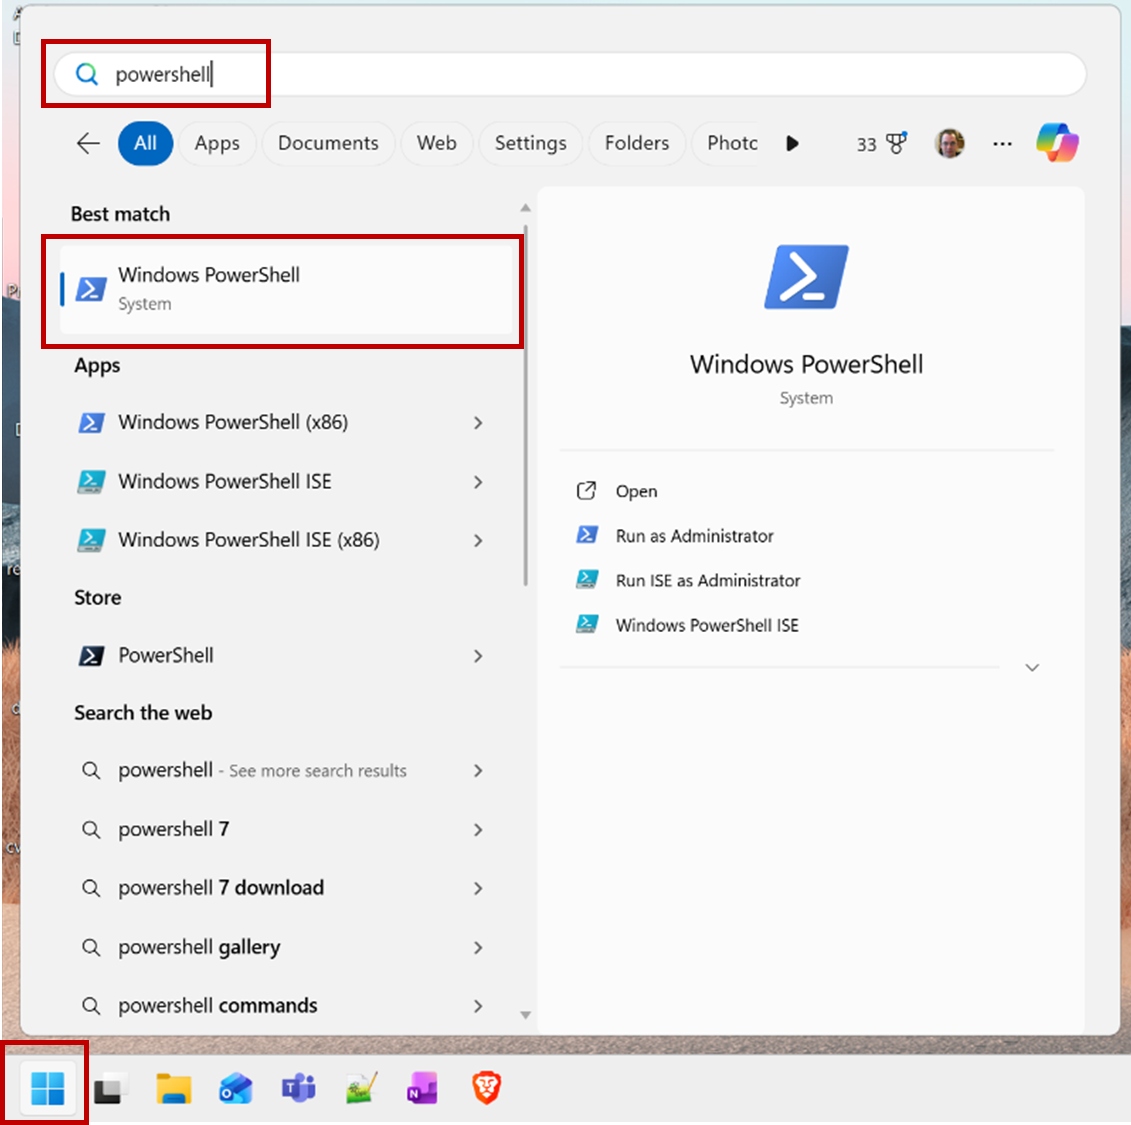Click Open for Windows PowerShell
Screen dimensions: 1131x1125
point(636,491)
